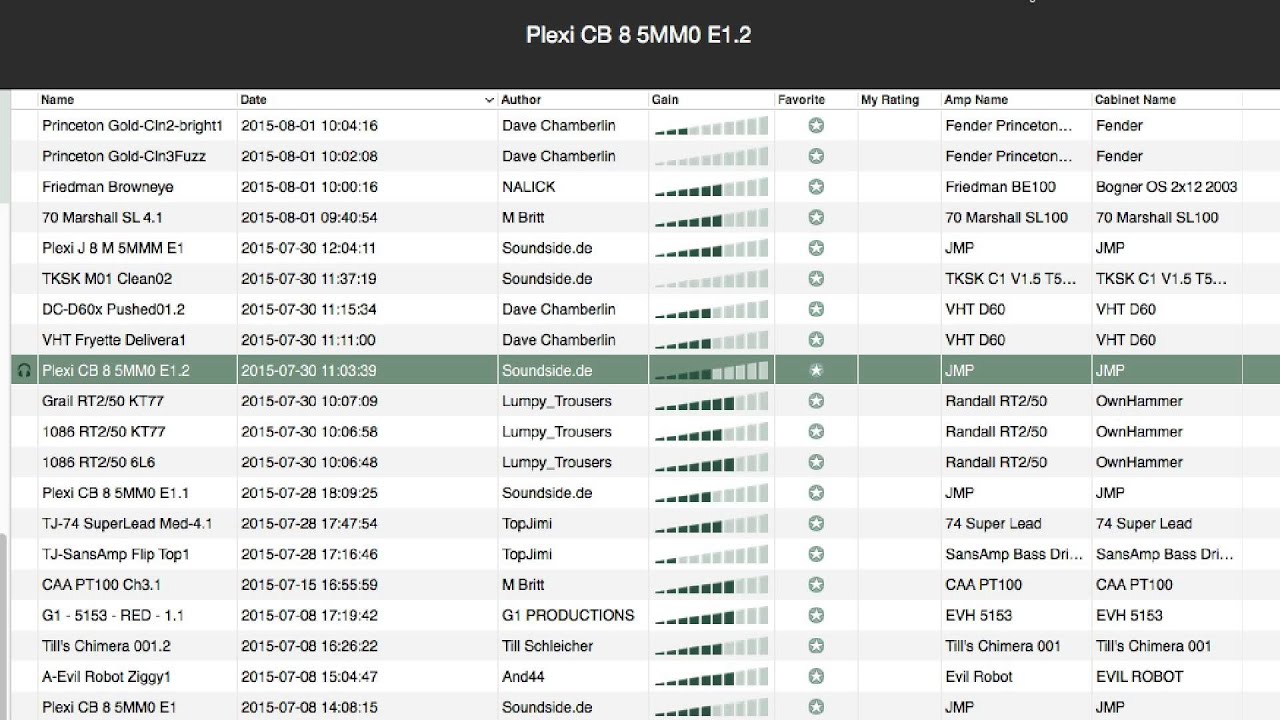Click favorite star icon for 70 Marshall SL 4.1
The height and width of the screenshot is (720, 1280).
point(816,218)
